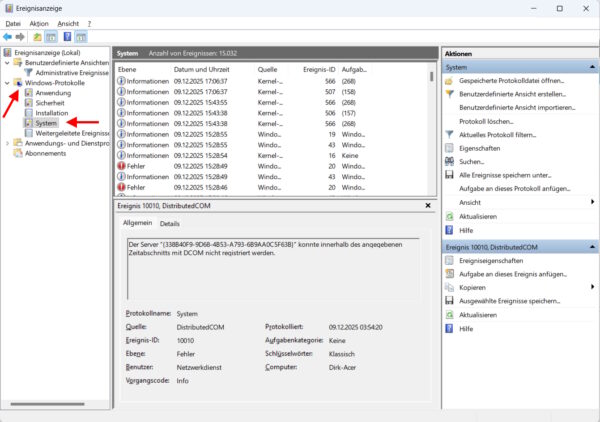The width and height of the screenshot is (600, 422).
Task: Click Protokoll löschen action
Action: click(486, 121)
